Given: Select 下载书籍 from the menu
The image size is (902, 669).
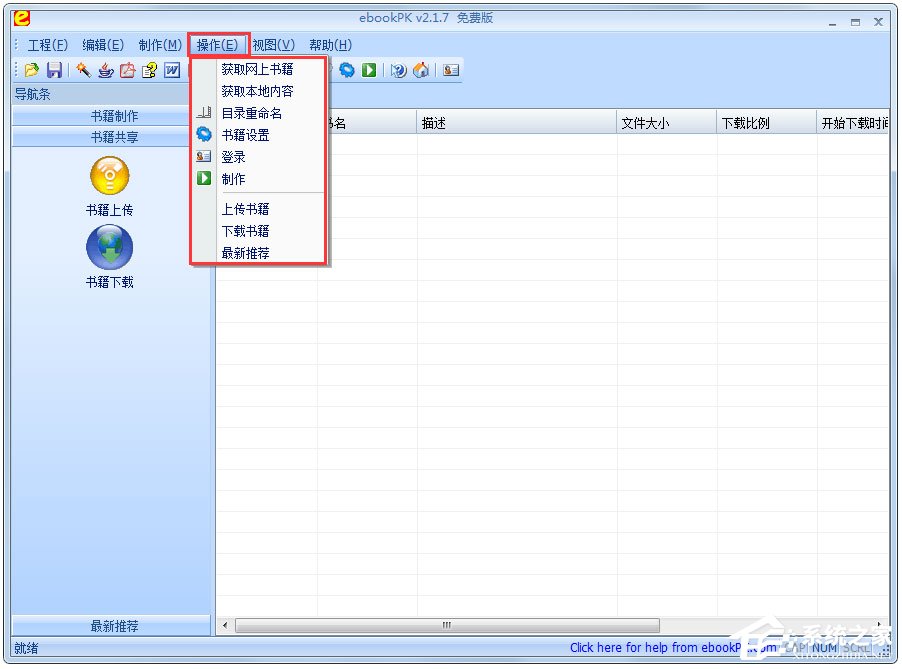Looking at the screenshot, I should click(x=258, y=231).
